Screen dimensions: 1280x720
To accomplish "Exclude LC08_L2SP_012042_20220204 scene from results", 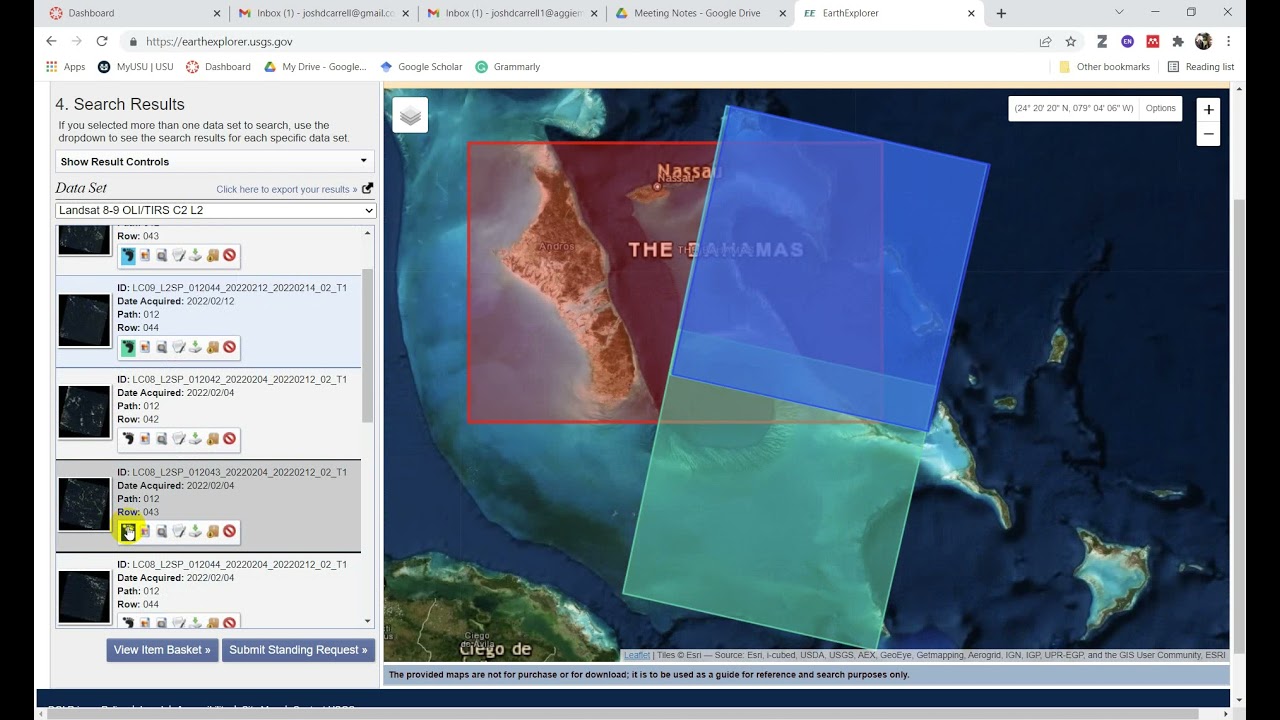I will pos(230,439).
